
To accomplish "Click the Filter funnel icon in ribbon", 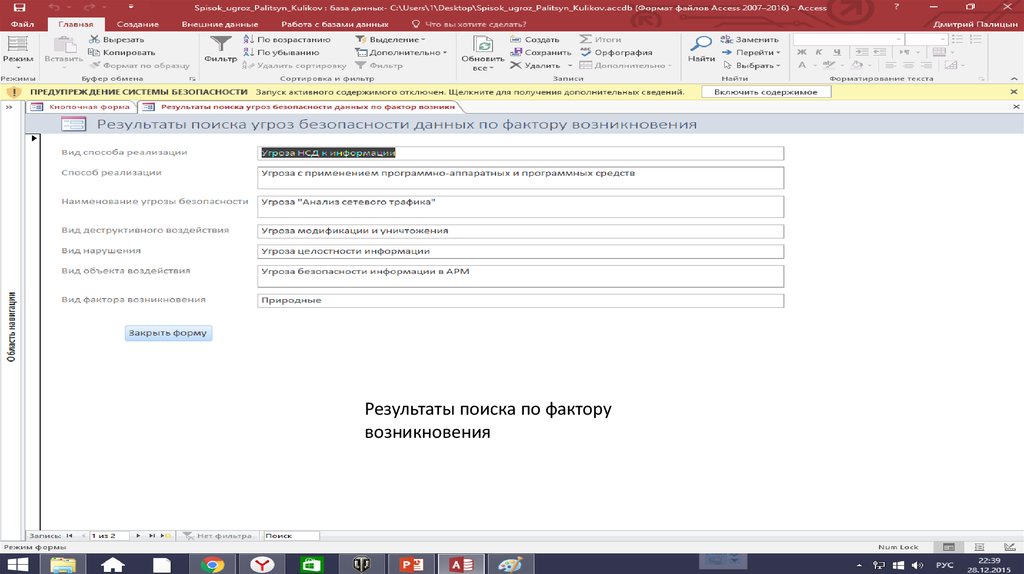I will pos(219,46).
